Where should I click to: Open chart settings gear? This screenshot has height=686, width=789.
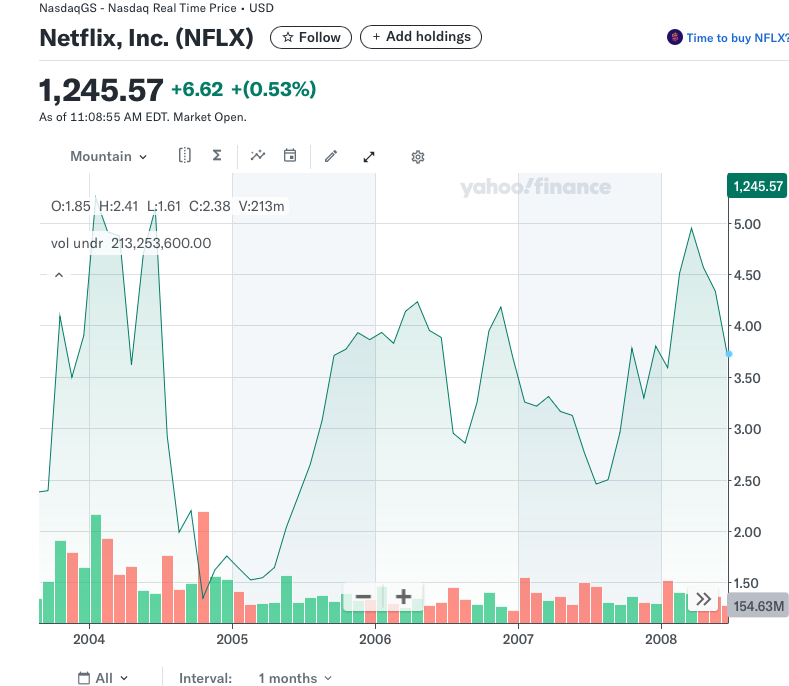(418, 157)
